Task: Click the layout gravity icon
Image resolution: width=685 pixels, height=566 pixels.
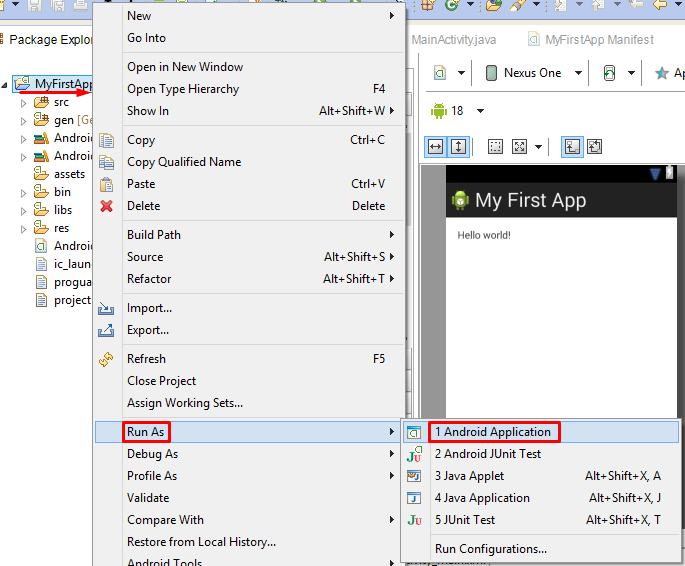Action: point(519,147)
